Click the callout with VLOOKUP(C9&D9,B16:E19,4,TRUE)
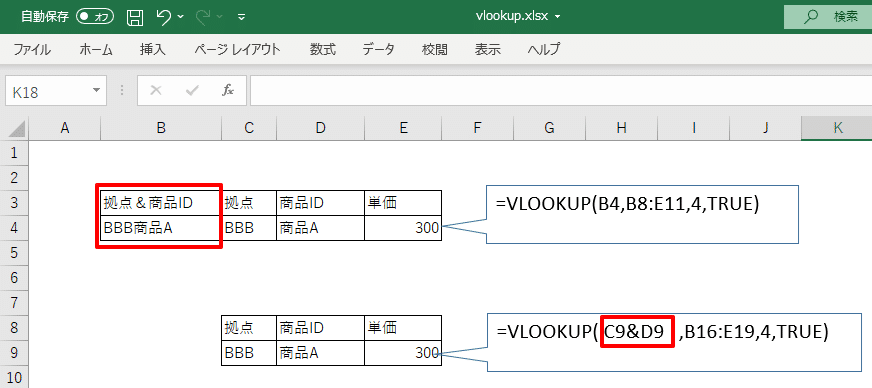Viewport: 872px width, 388px height. [676, 342]
